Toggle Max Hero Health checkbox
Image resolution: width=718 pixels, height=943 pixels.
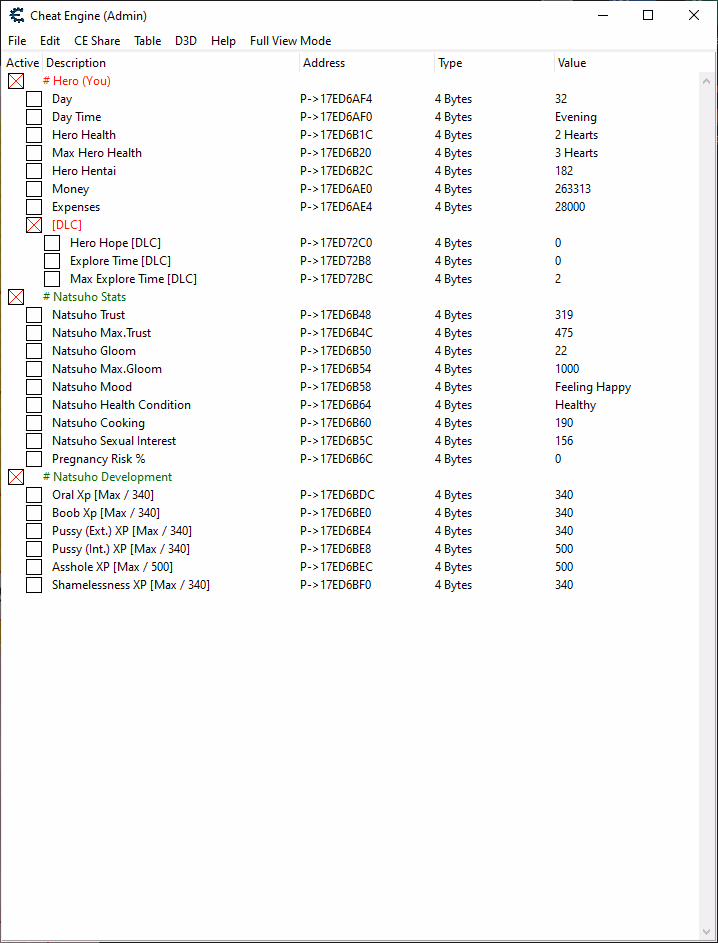tap(34, 153)
